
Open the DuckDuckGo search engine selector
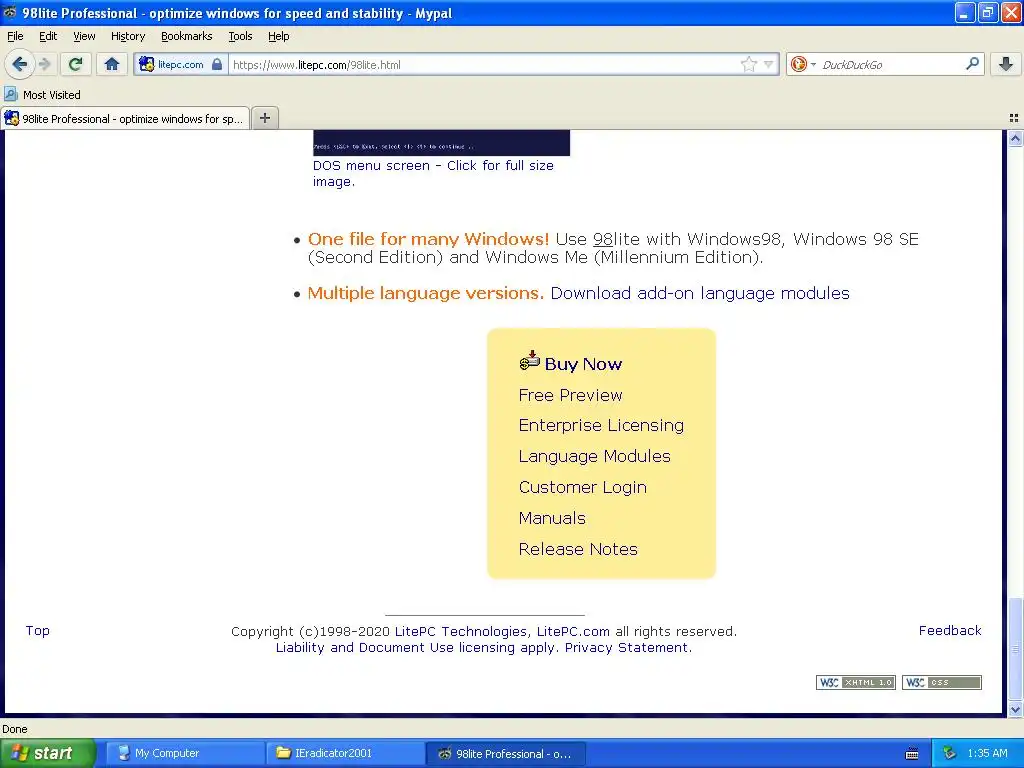pyautogui.click(x=803, y=64)
